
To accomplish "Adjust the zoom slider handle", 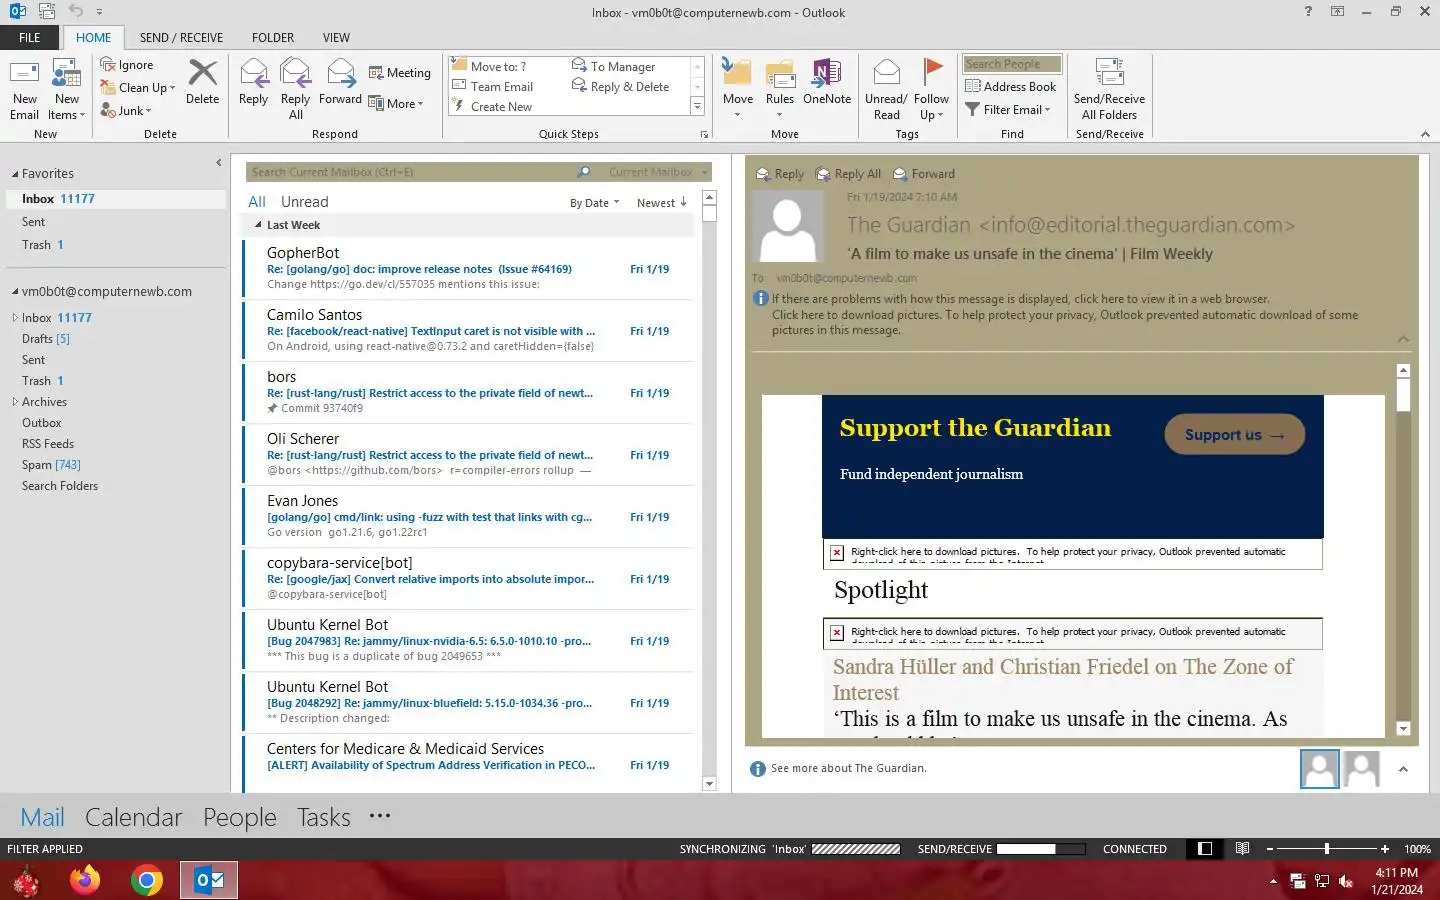I will (1327, 849).
